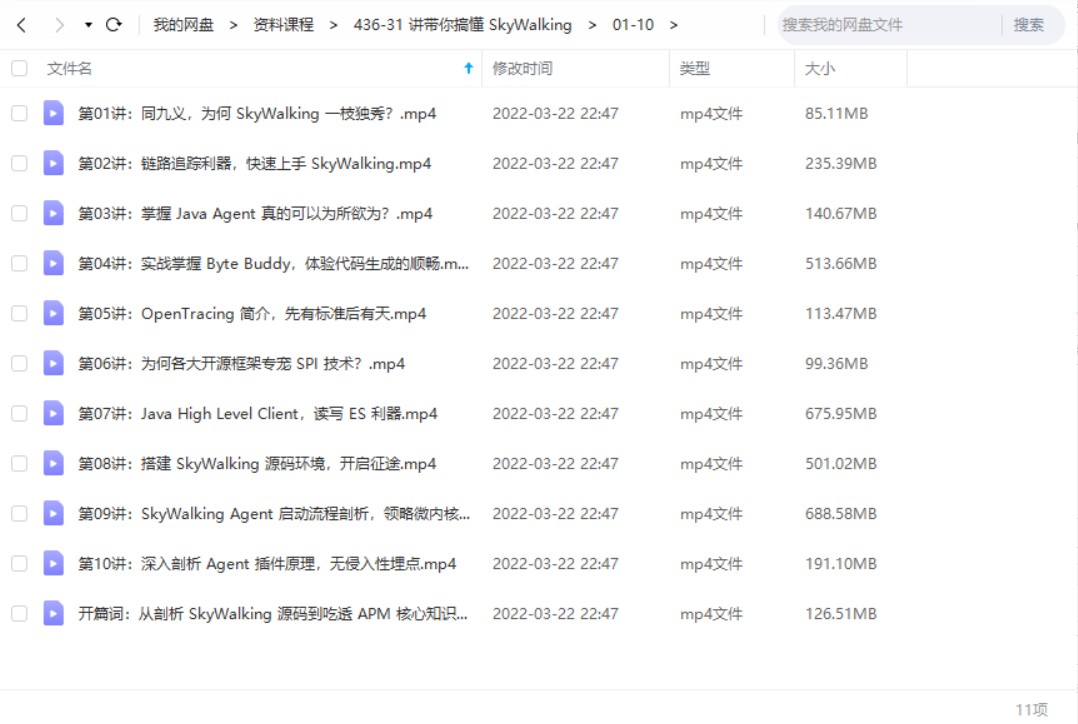Click video icon of 第09讲 file

[x=54, y=514]
